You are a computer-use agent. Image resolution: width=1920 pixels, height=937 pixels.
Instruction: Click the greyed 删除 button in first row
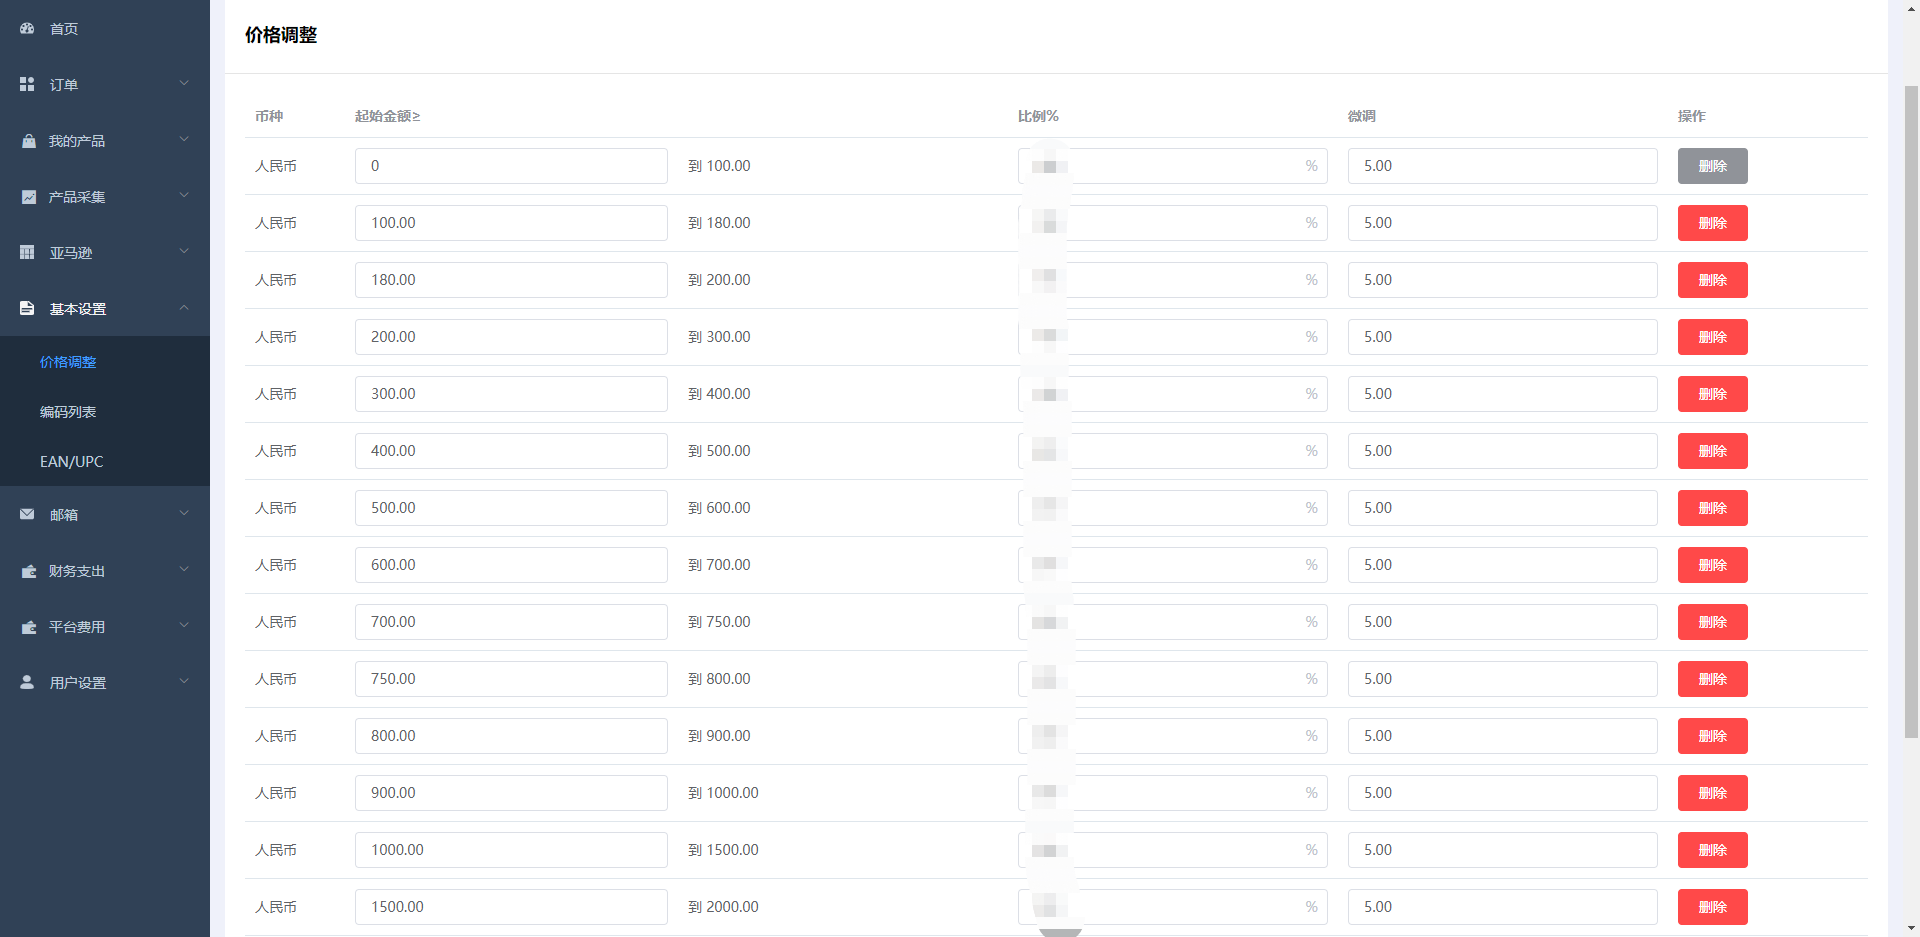(1712, 166)
